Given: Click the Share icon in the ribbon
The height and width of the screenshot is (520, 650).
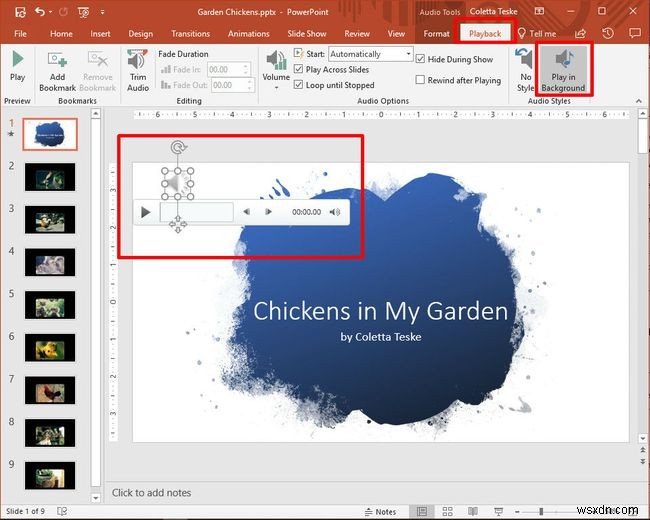Looking at the screenshot, I should 581,34.
